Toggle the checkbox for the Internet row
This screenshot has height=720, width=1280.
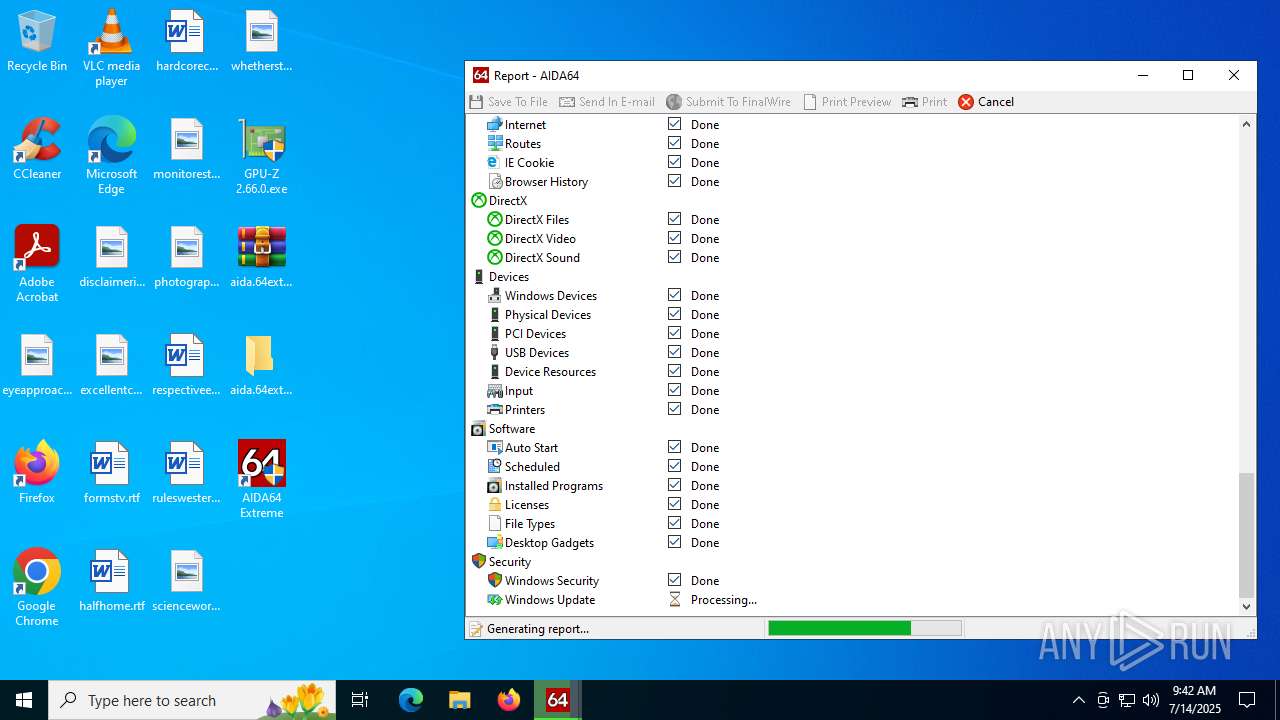pos(674,124)
